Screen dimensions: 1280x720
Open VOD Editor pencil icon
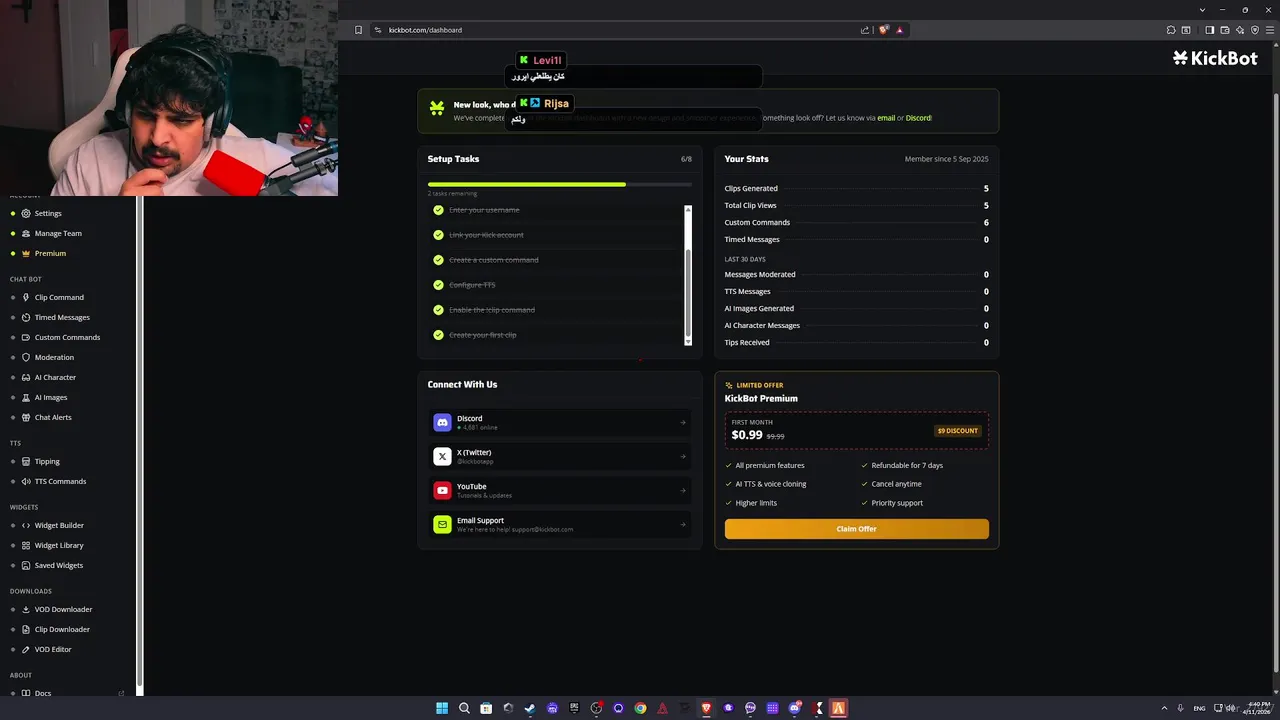26,649
